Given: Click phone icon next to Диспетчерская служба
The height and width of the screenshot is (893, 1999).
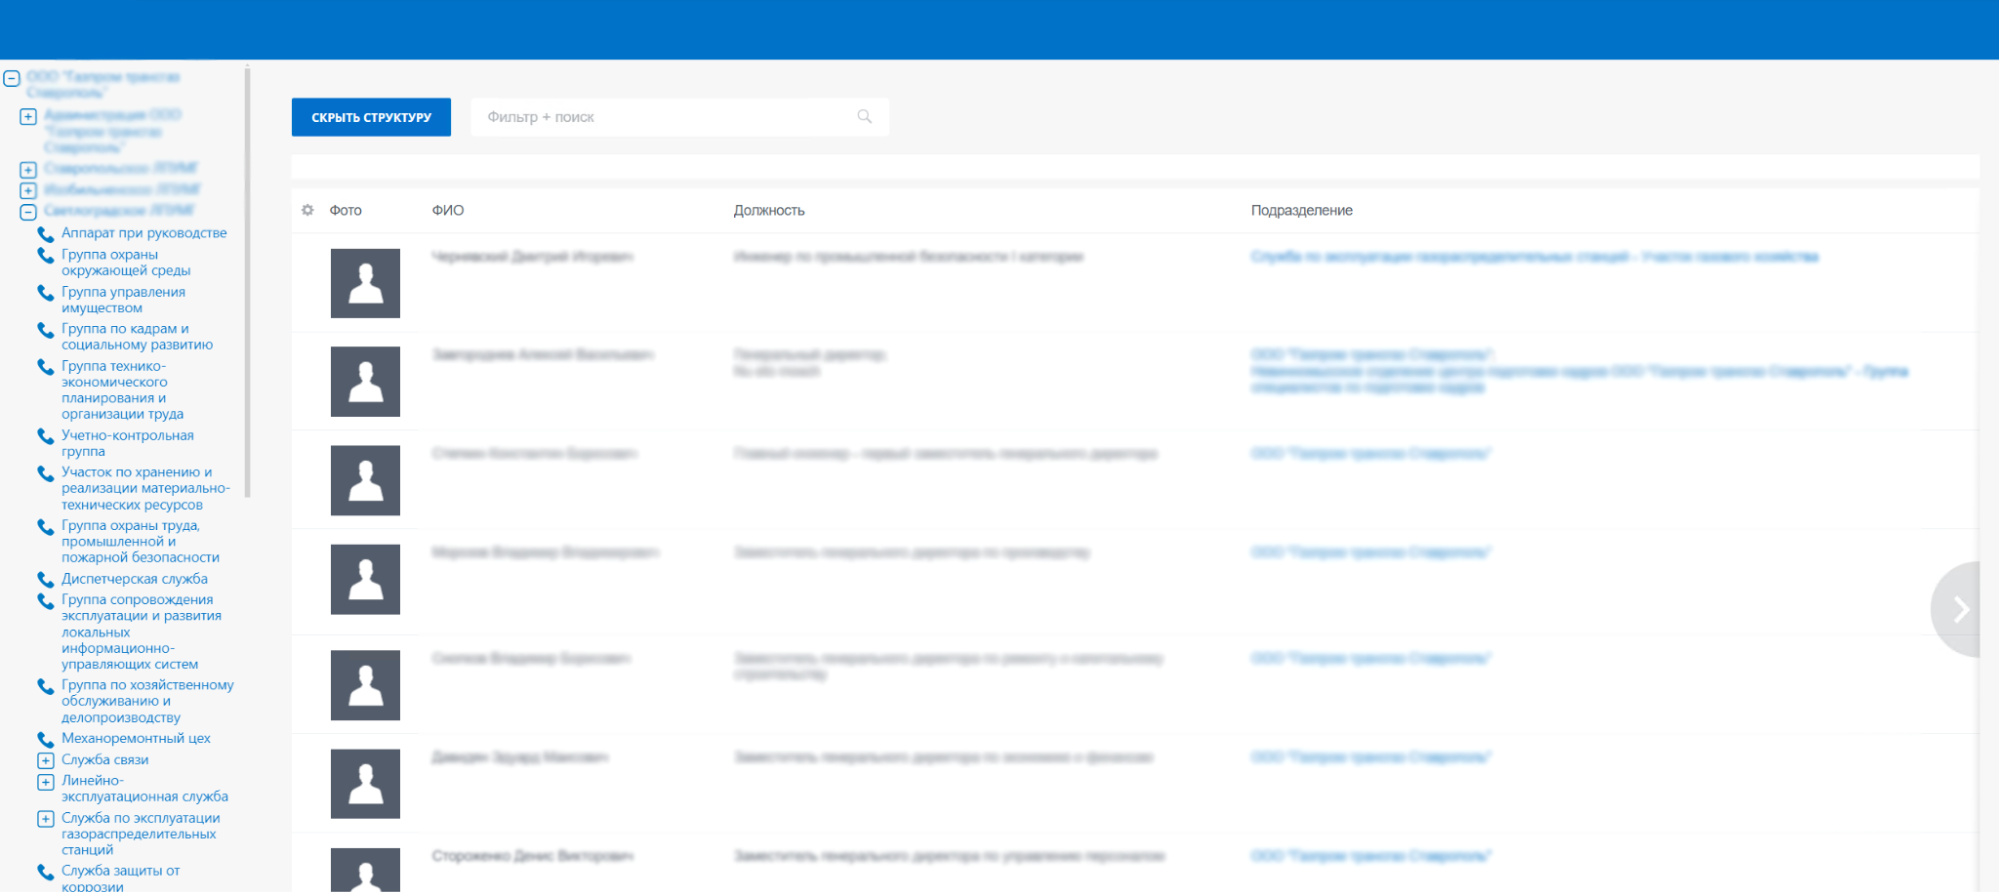Looking at the screenshot, I should 45,580.
